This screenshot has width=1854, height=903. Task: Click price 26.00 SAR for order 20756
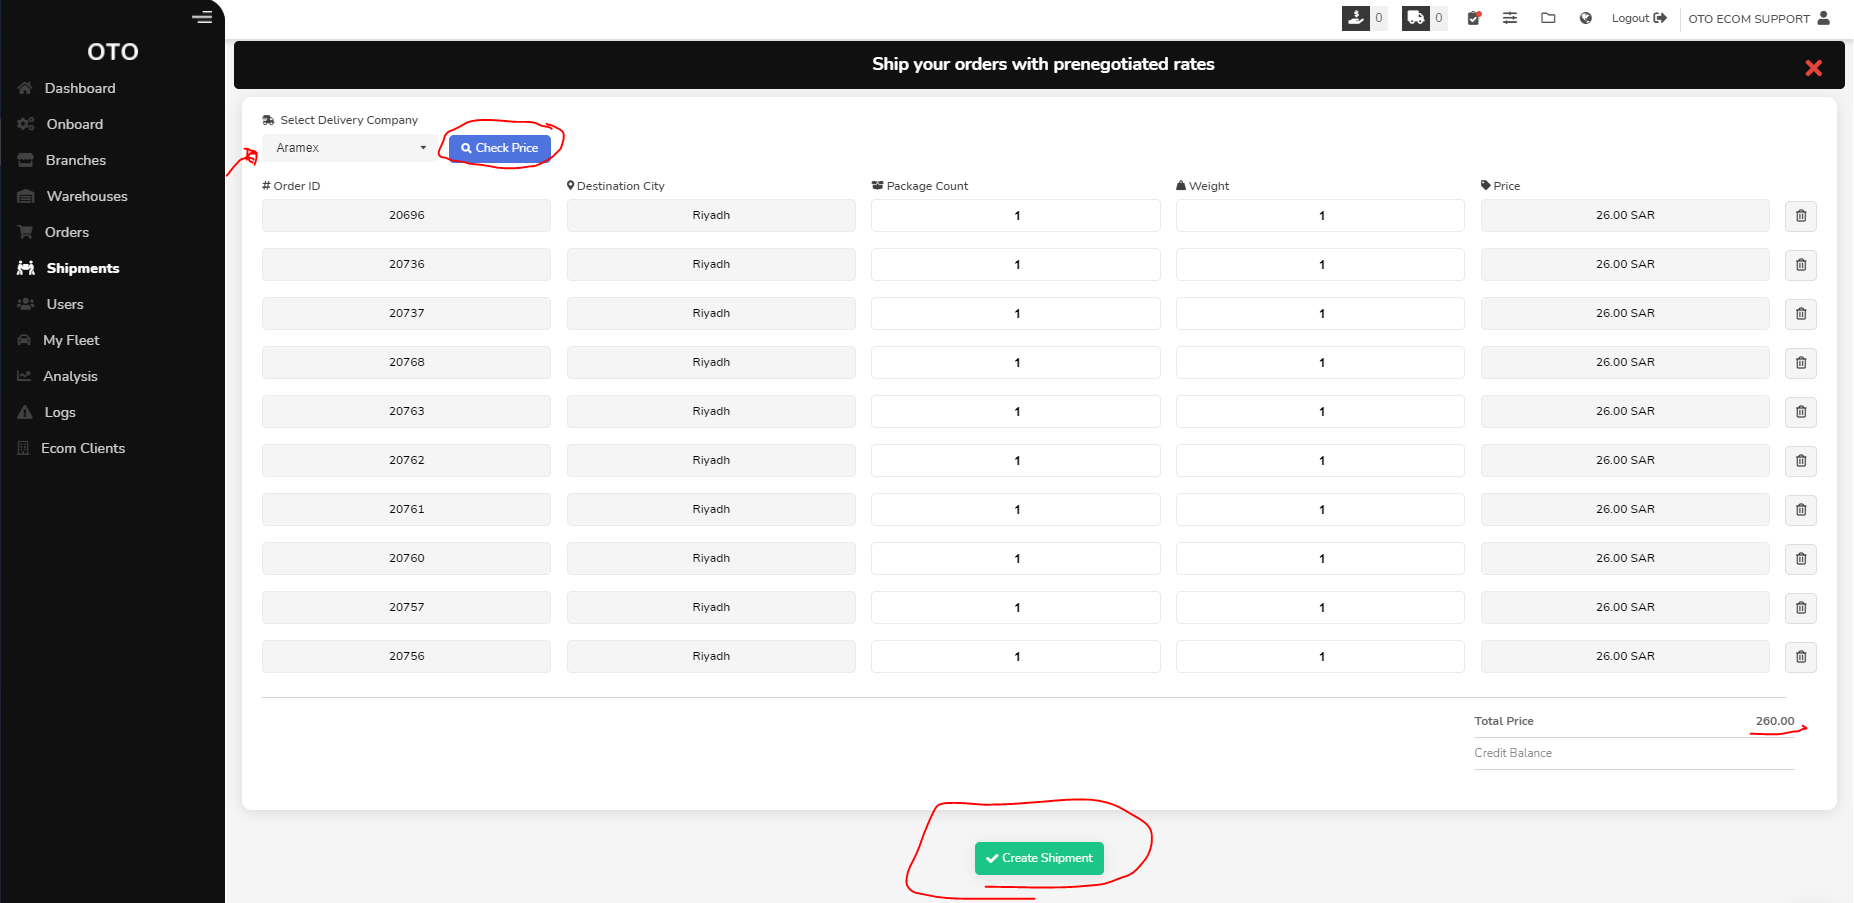point(1625,657)
